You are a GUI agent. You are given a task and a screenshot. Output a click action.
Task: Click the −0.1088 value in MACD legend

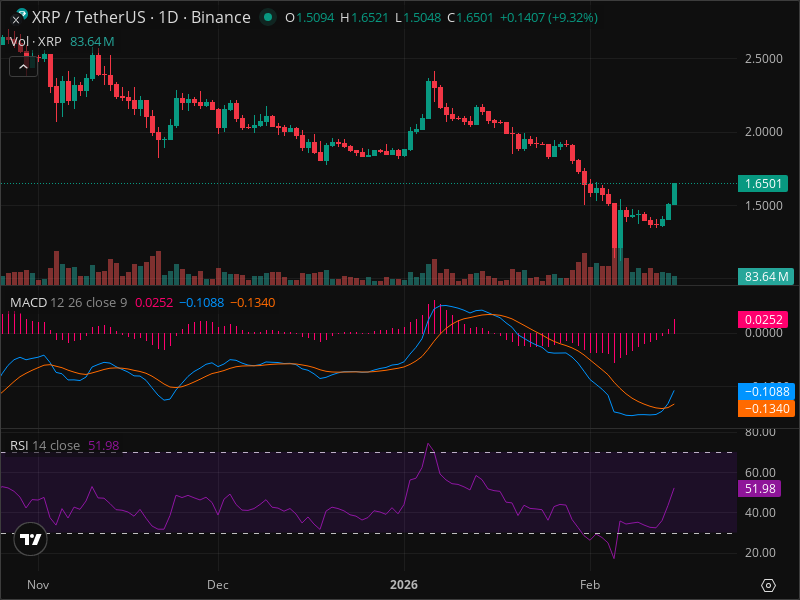202,303
